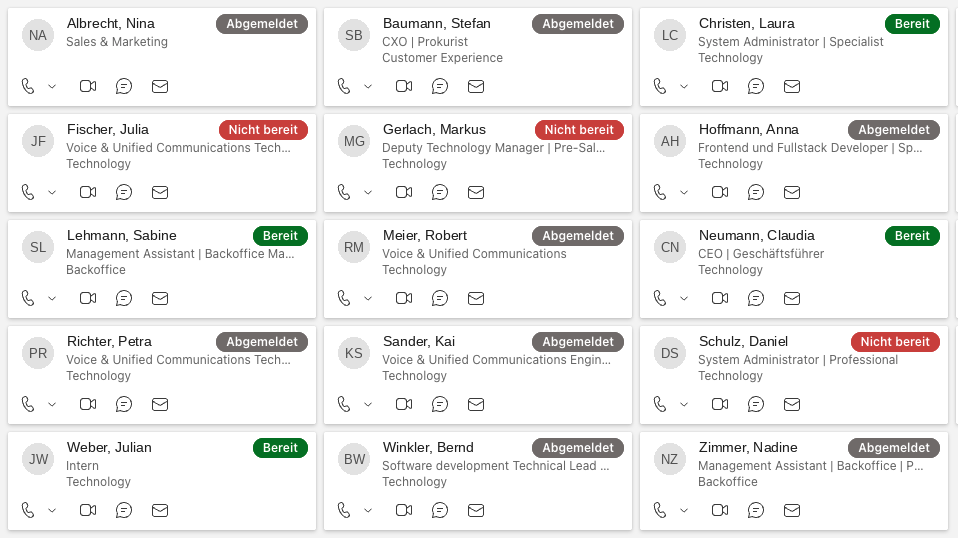
Task: Open chat with Hoffmann, Anna
Action: click(756, 192)
